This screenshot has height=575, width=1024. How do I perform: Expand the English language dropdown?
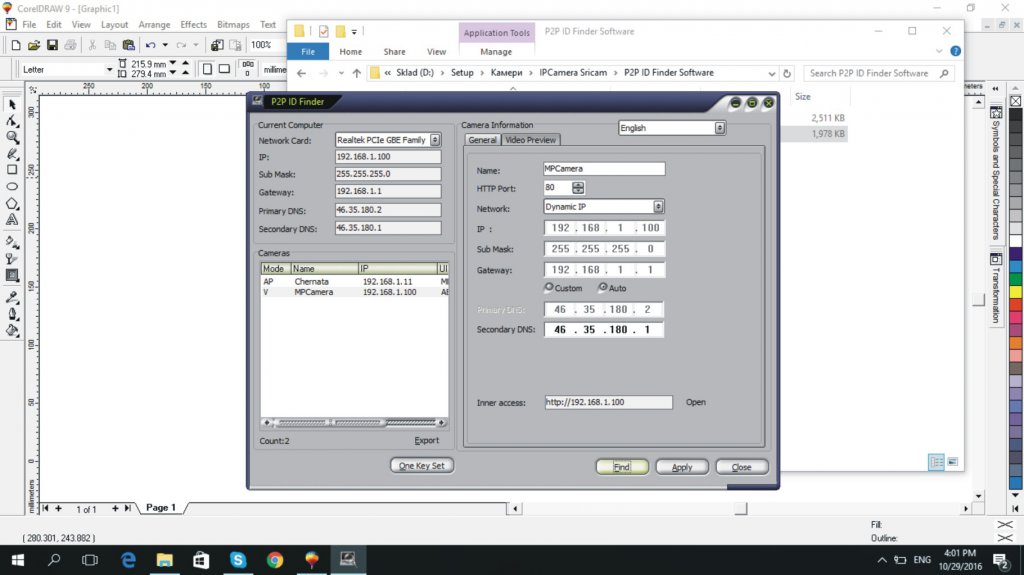[x=719, y=128]
